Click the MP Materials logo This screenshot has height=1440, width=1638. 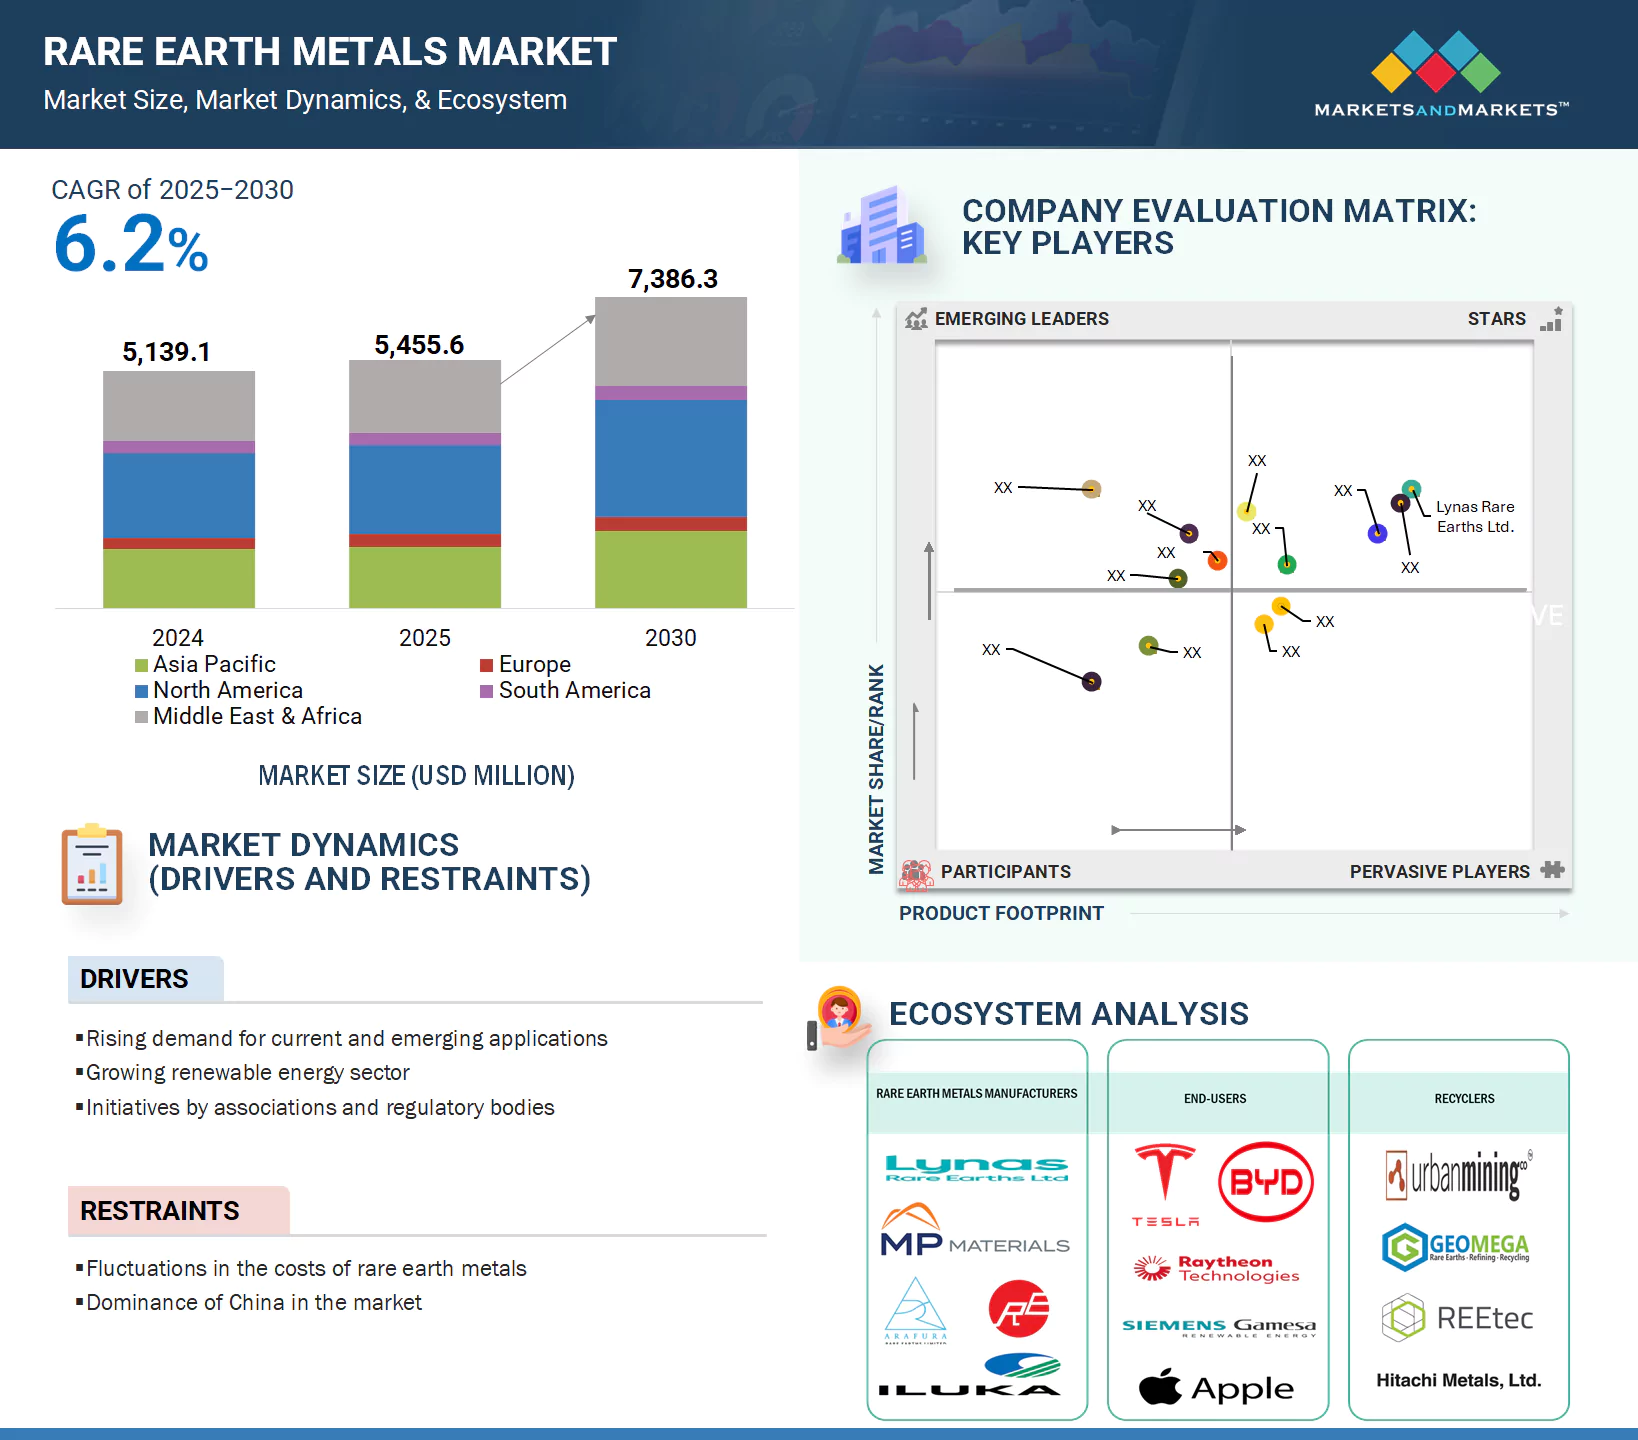click(974, 1232)
